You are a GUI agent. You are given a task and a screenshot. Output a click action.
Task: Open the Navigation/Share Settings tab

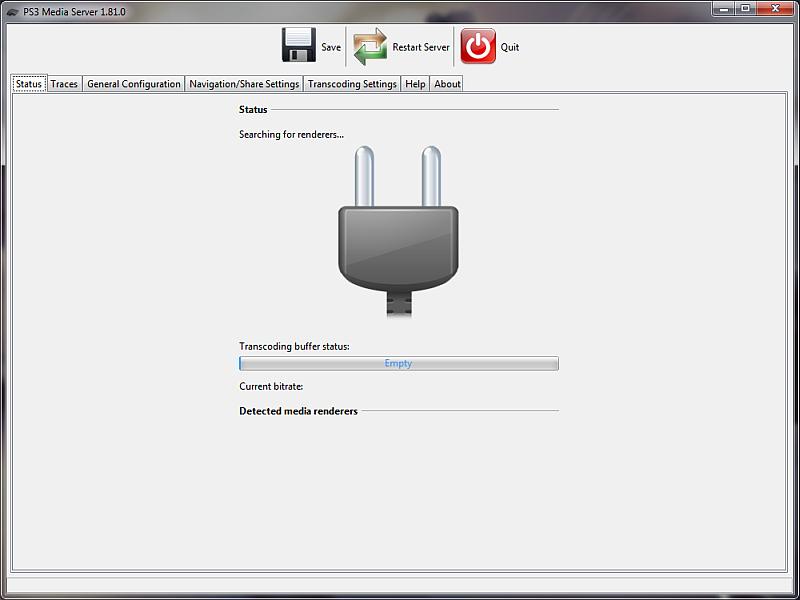click(x=244, y=84)
